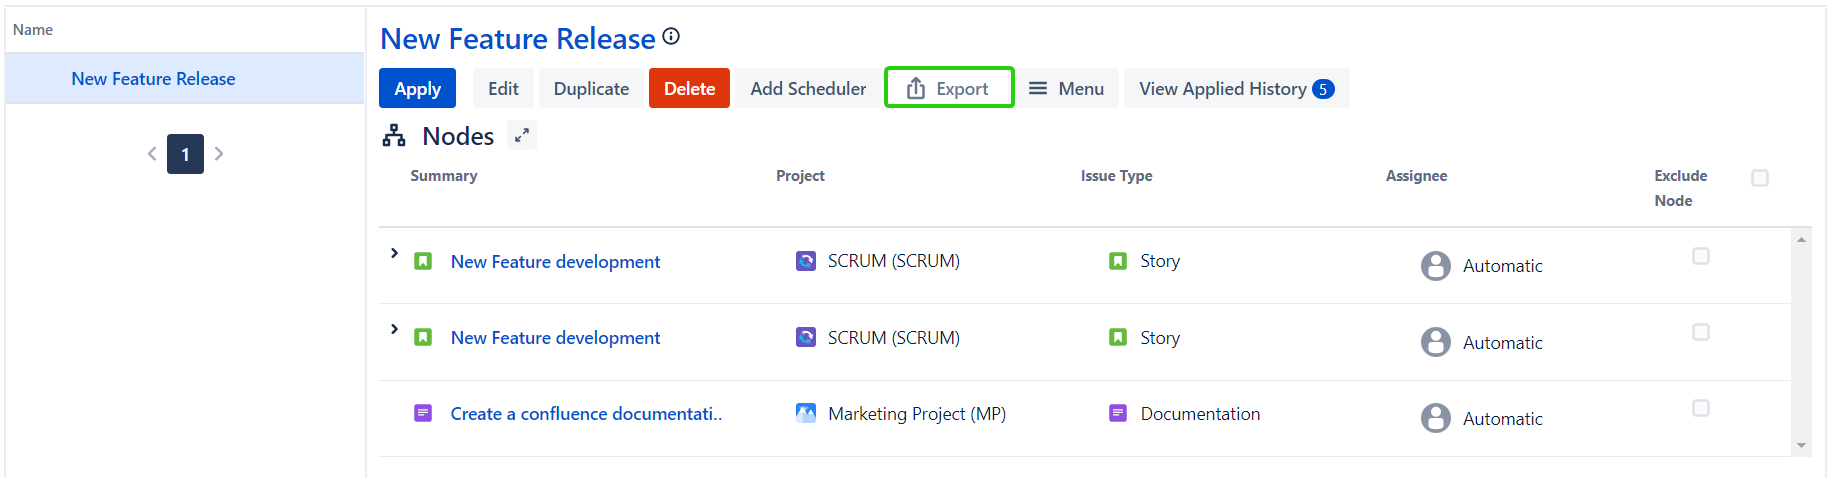
Task: Click the red Delete button
Action: [689, 89]
